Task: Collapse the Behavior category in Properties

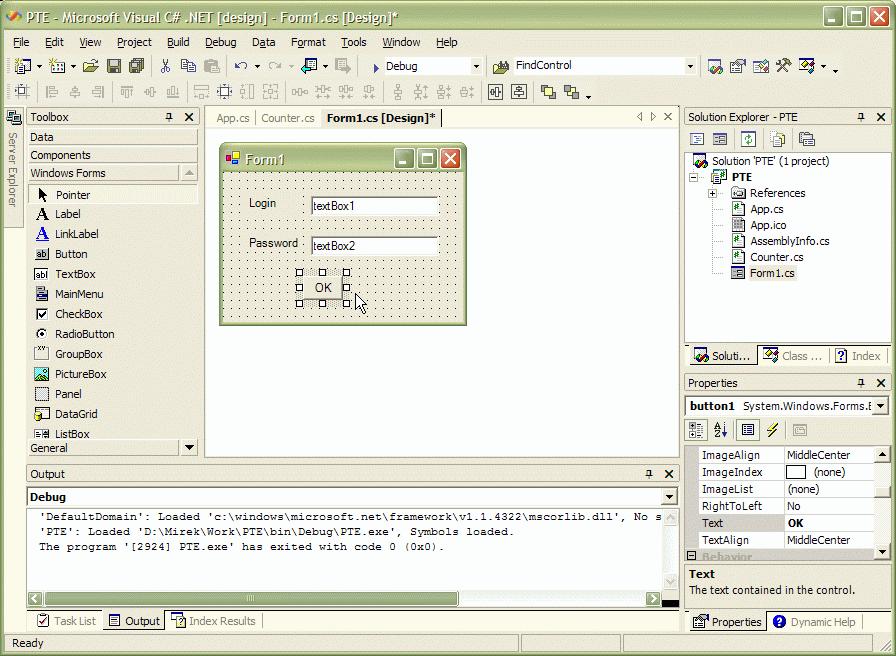Action: (691, 555)
